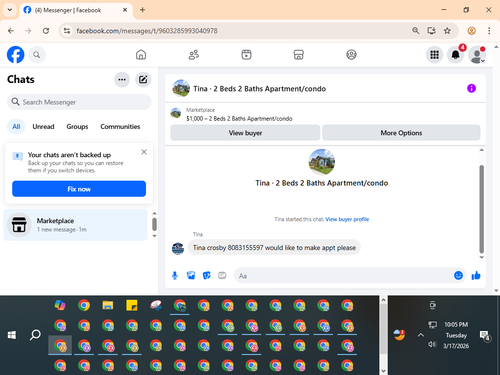Open the View buyer profile link
Viewport: 500px width, 375px height.
[x=347, y=219]
